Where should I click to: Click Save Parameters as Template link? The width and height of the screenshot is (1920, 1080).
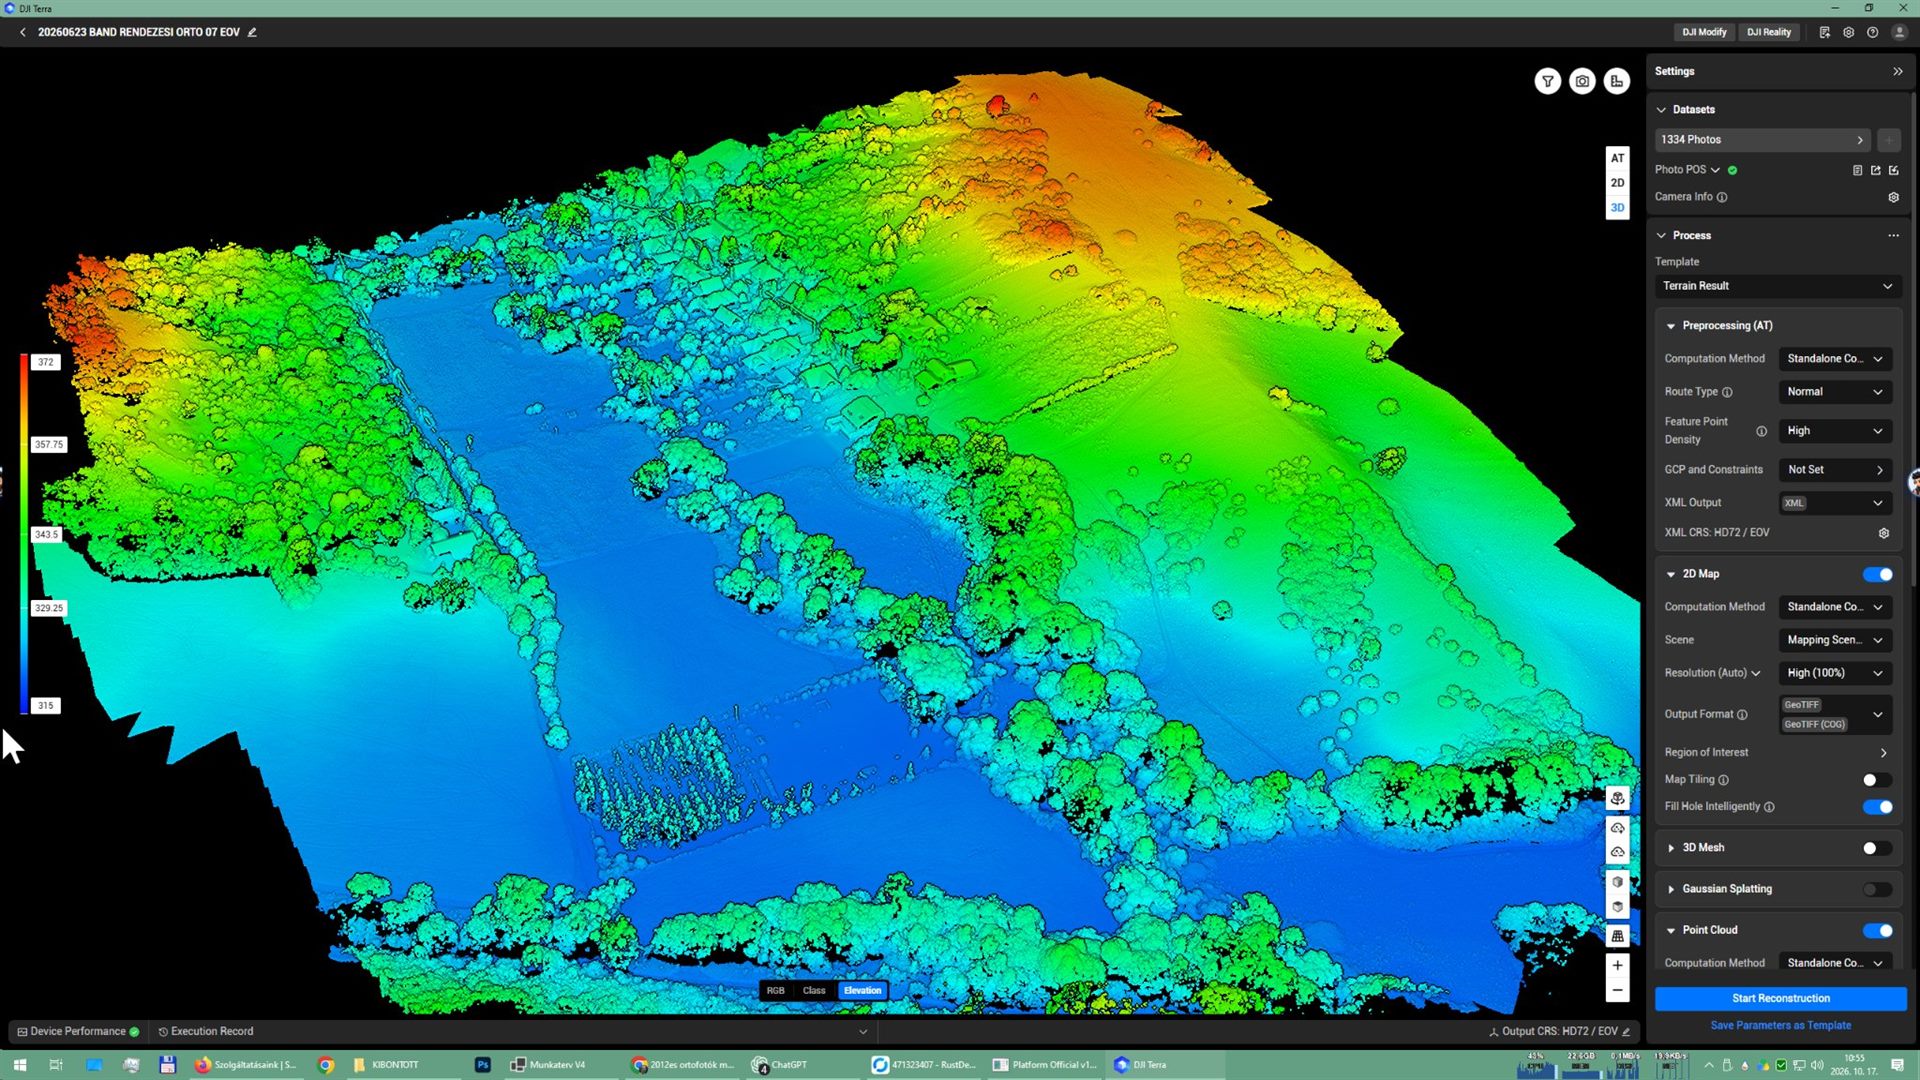(1780, 1025)
